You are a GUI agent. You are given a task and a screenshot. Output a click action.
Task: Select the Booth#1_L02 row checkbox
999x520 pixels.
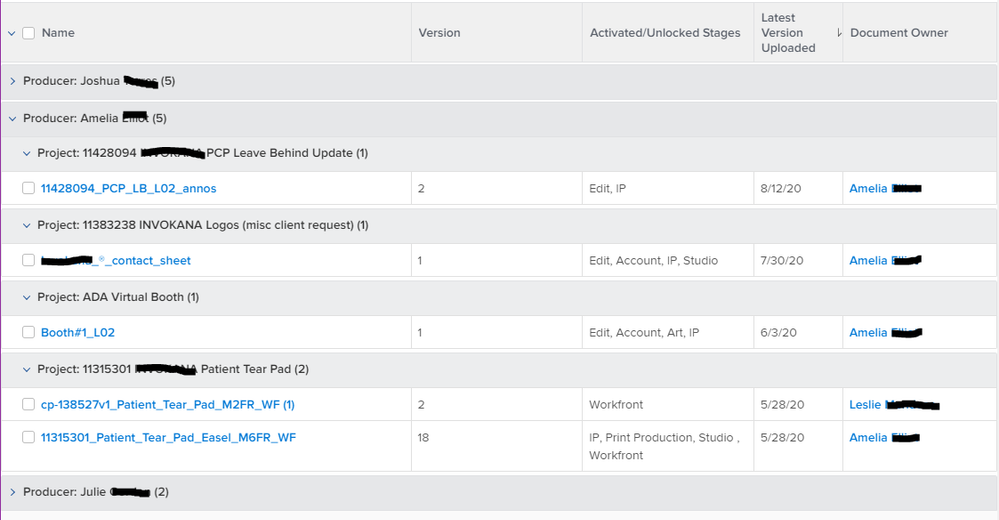(x=29, y=332)
